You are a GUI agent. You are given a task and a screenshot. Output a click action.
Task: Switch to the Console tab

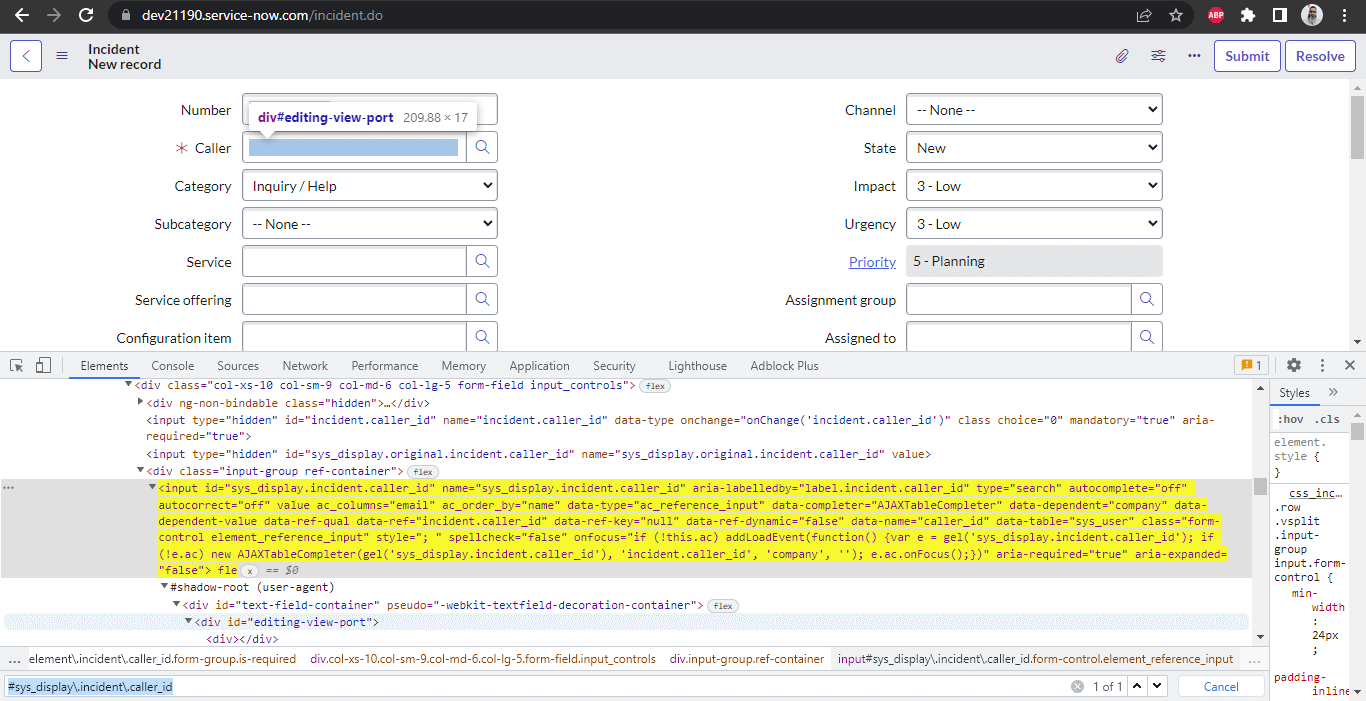[x=173, y=366]
